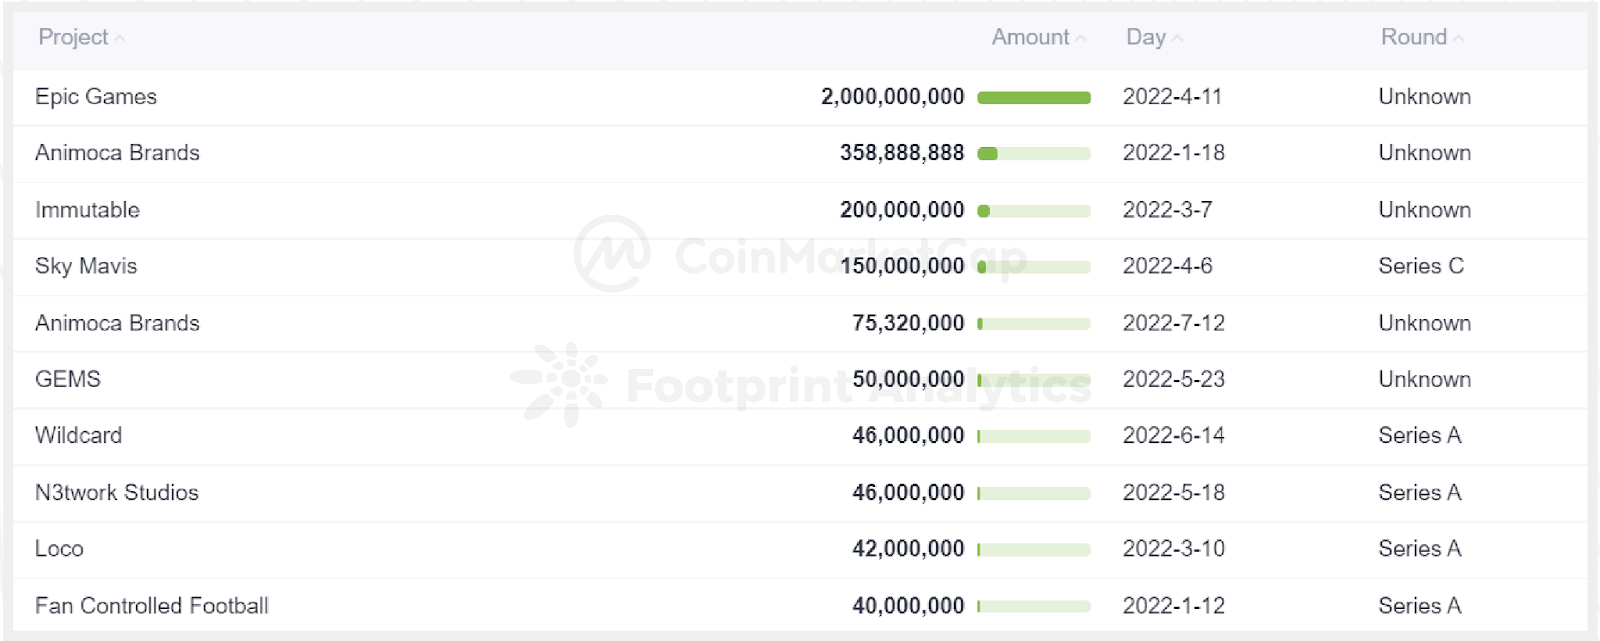
Task: Sort by Round column arrow
Action: pos(1459,38)
